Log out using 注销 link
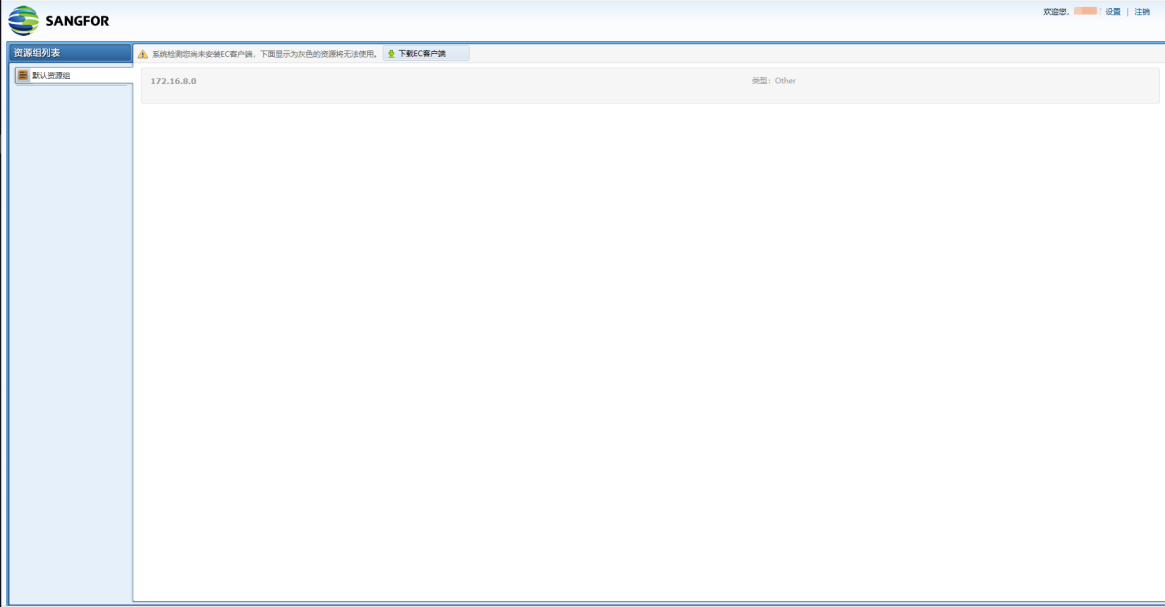The image size is (1165, 607). tap(1142, 12)
